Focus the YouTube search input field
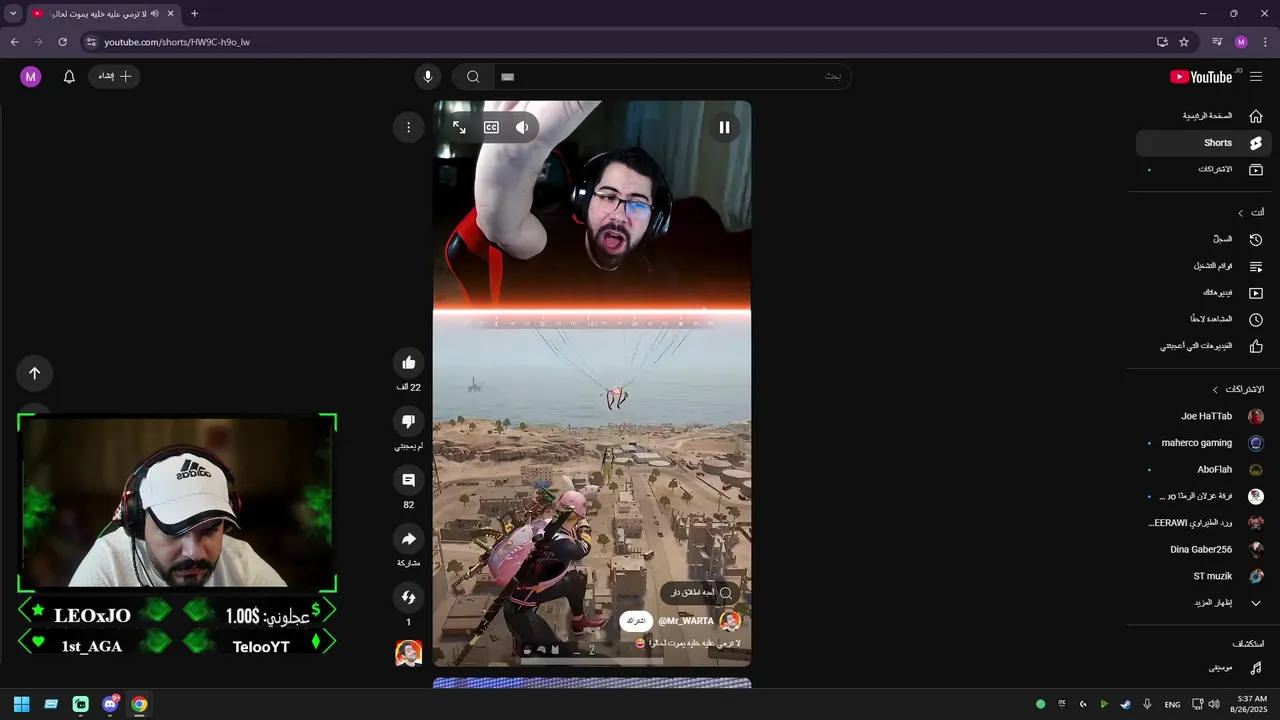The width and height of the screenshot is (1280, 720). click(x=672, y=77)
